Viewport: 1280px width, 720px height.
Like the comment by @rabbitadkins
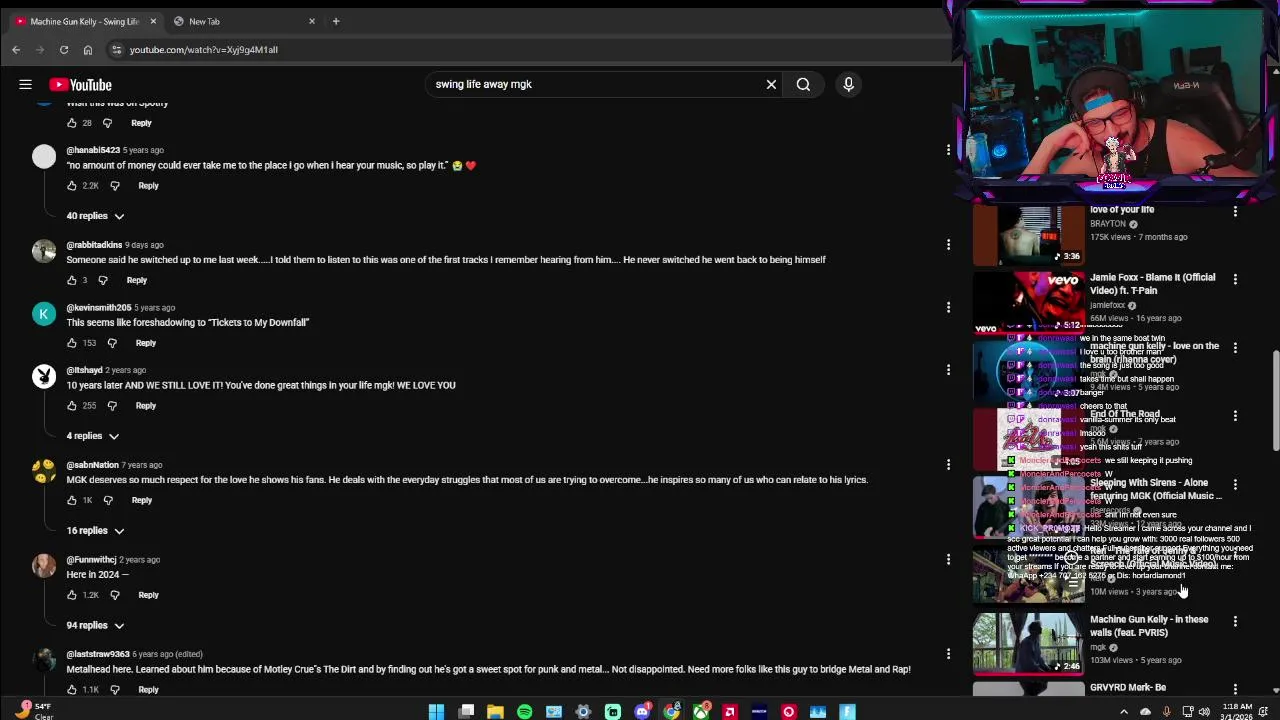pyautogui.click(x=71, y=280)
